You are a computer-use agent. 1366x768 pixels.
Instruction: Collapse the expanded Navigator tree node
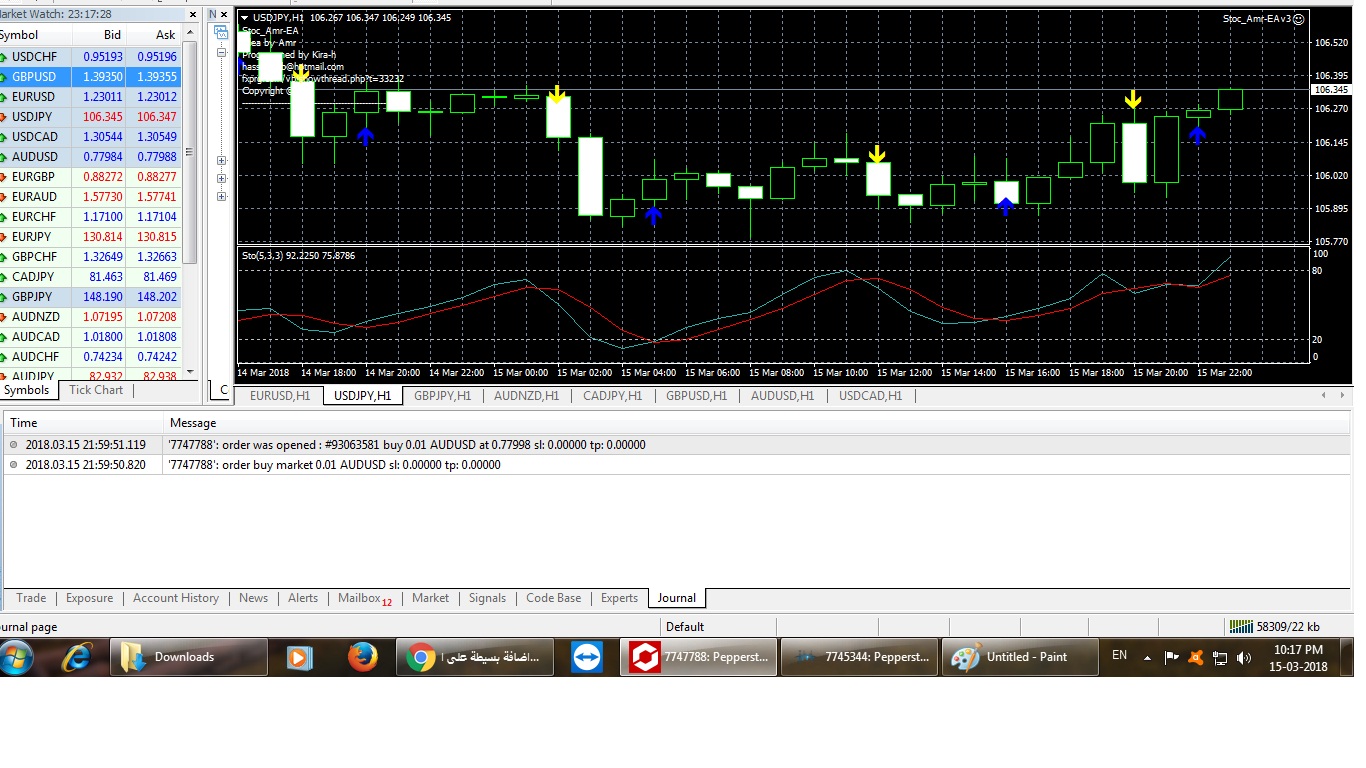click(x=222, y=52)
